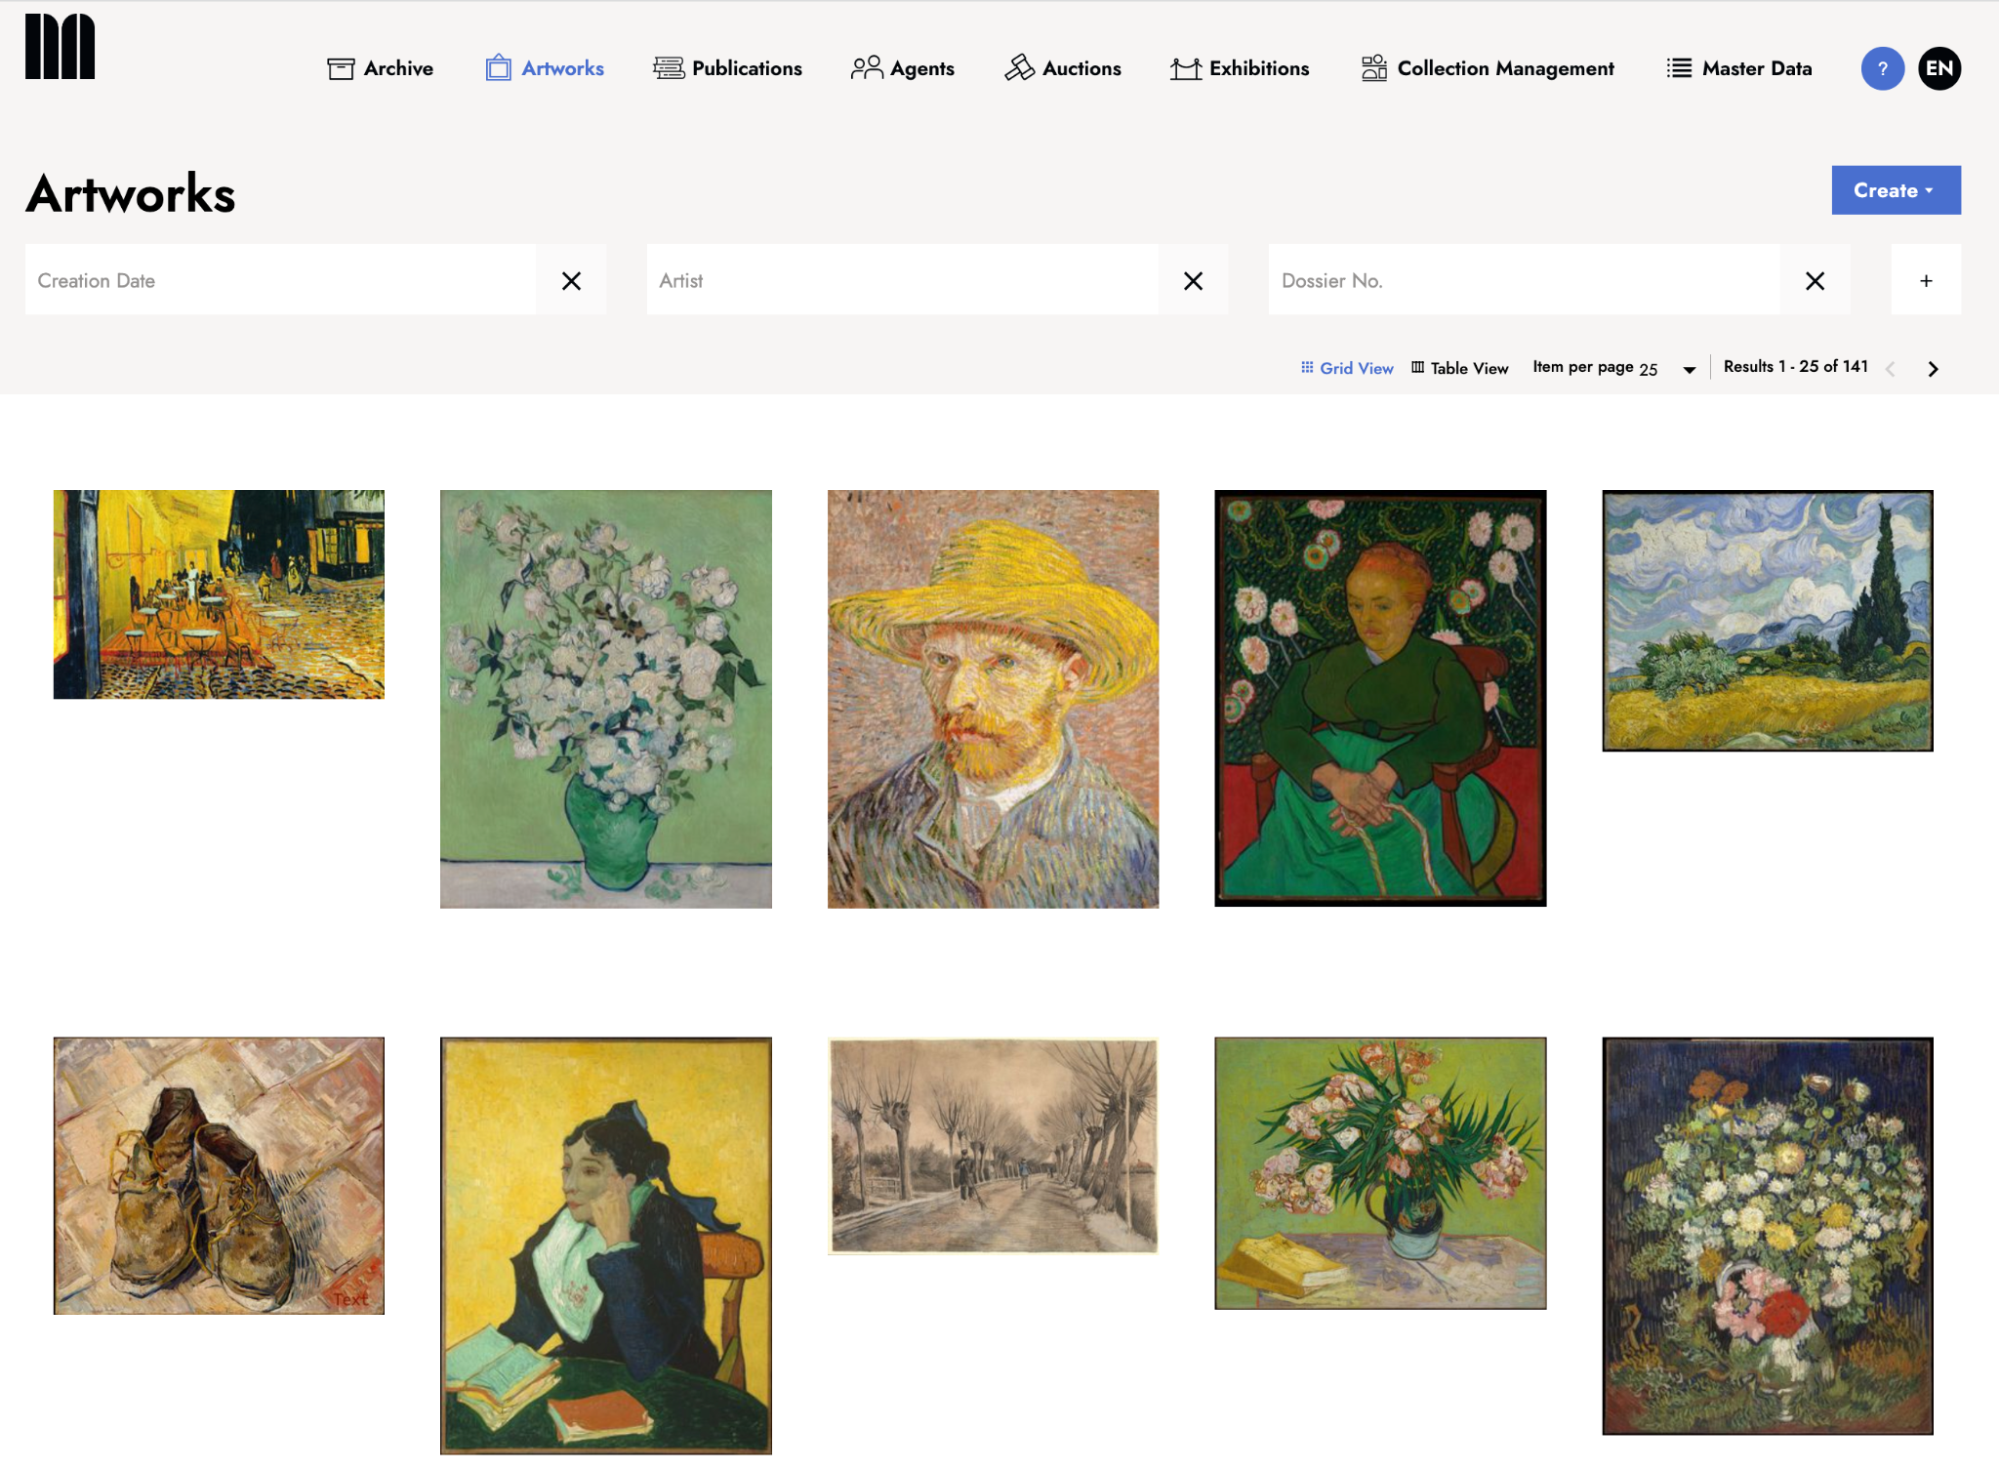This screenshot has height=1469, width=1999.
Task: Open the Café Terrace at Night artwork
Action: [219, 594]
